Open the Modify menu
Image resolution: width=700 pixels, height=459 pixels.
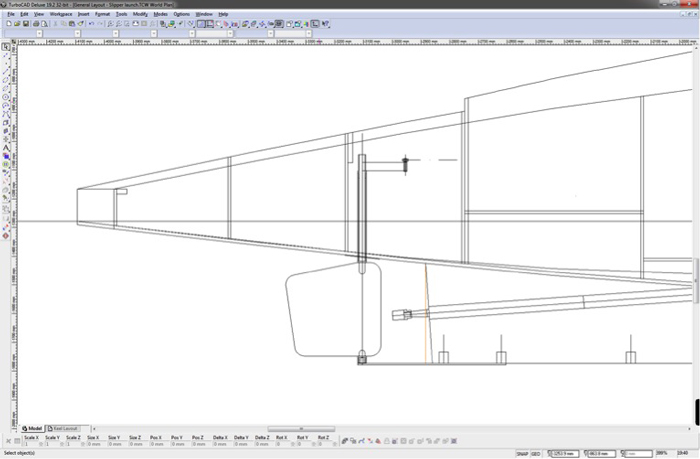[x=140, y=14]
